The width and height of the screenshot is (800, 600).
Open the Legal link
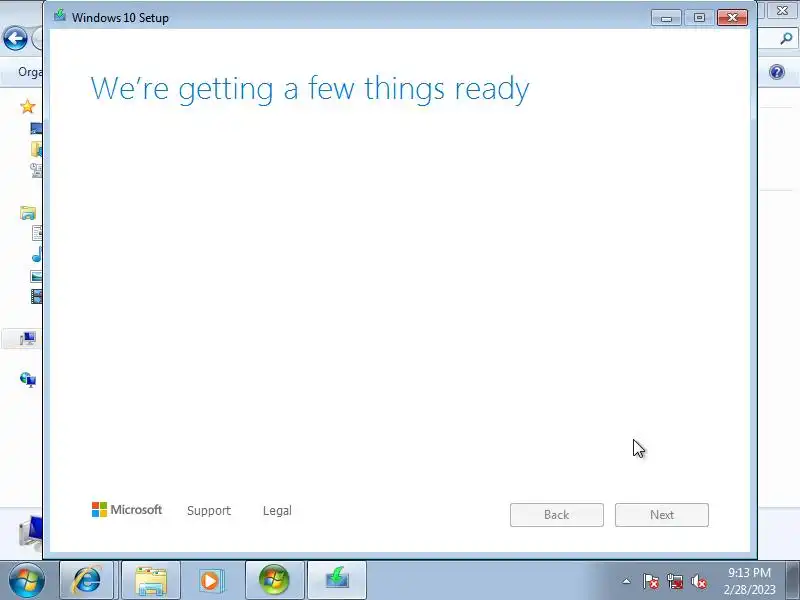[x=277, y=511]
